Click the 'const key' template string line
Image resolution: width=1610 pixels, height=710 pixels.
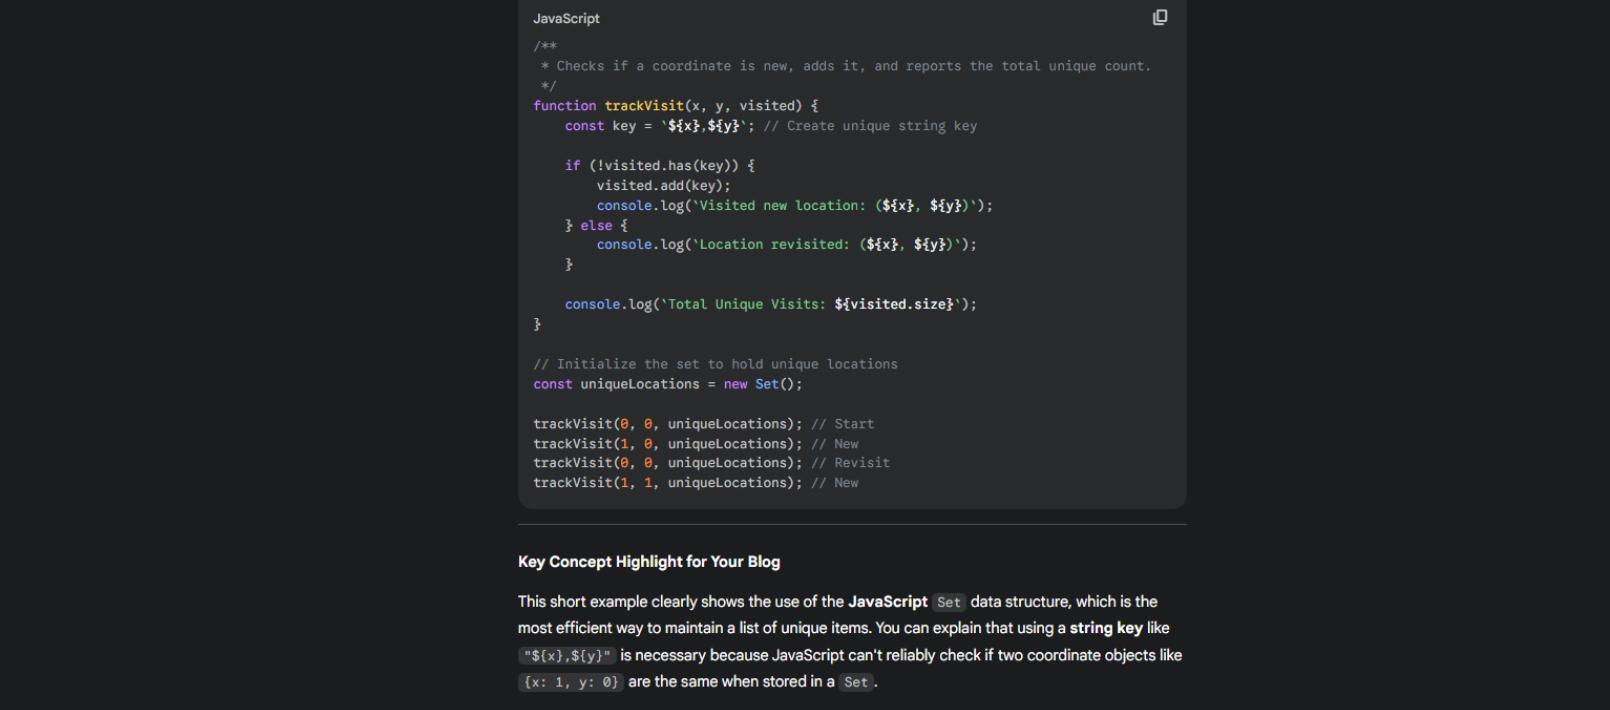(771, 125)
